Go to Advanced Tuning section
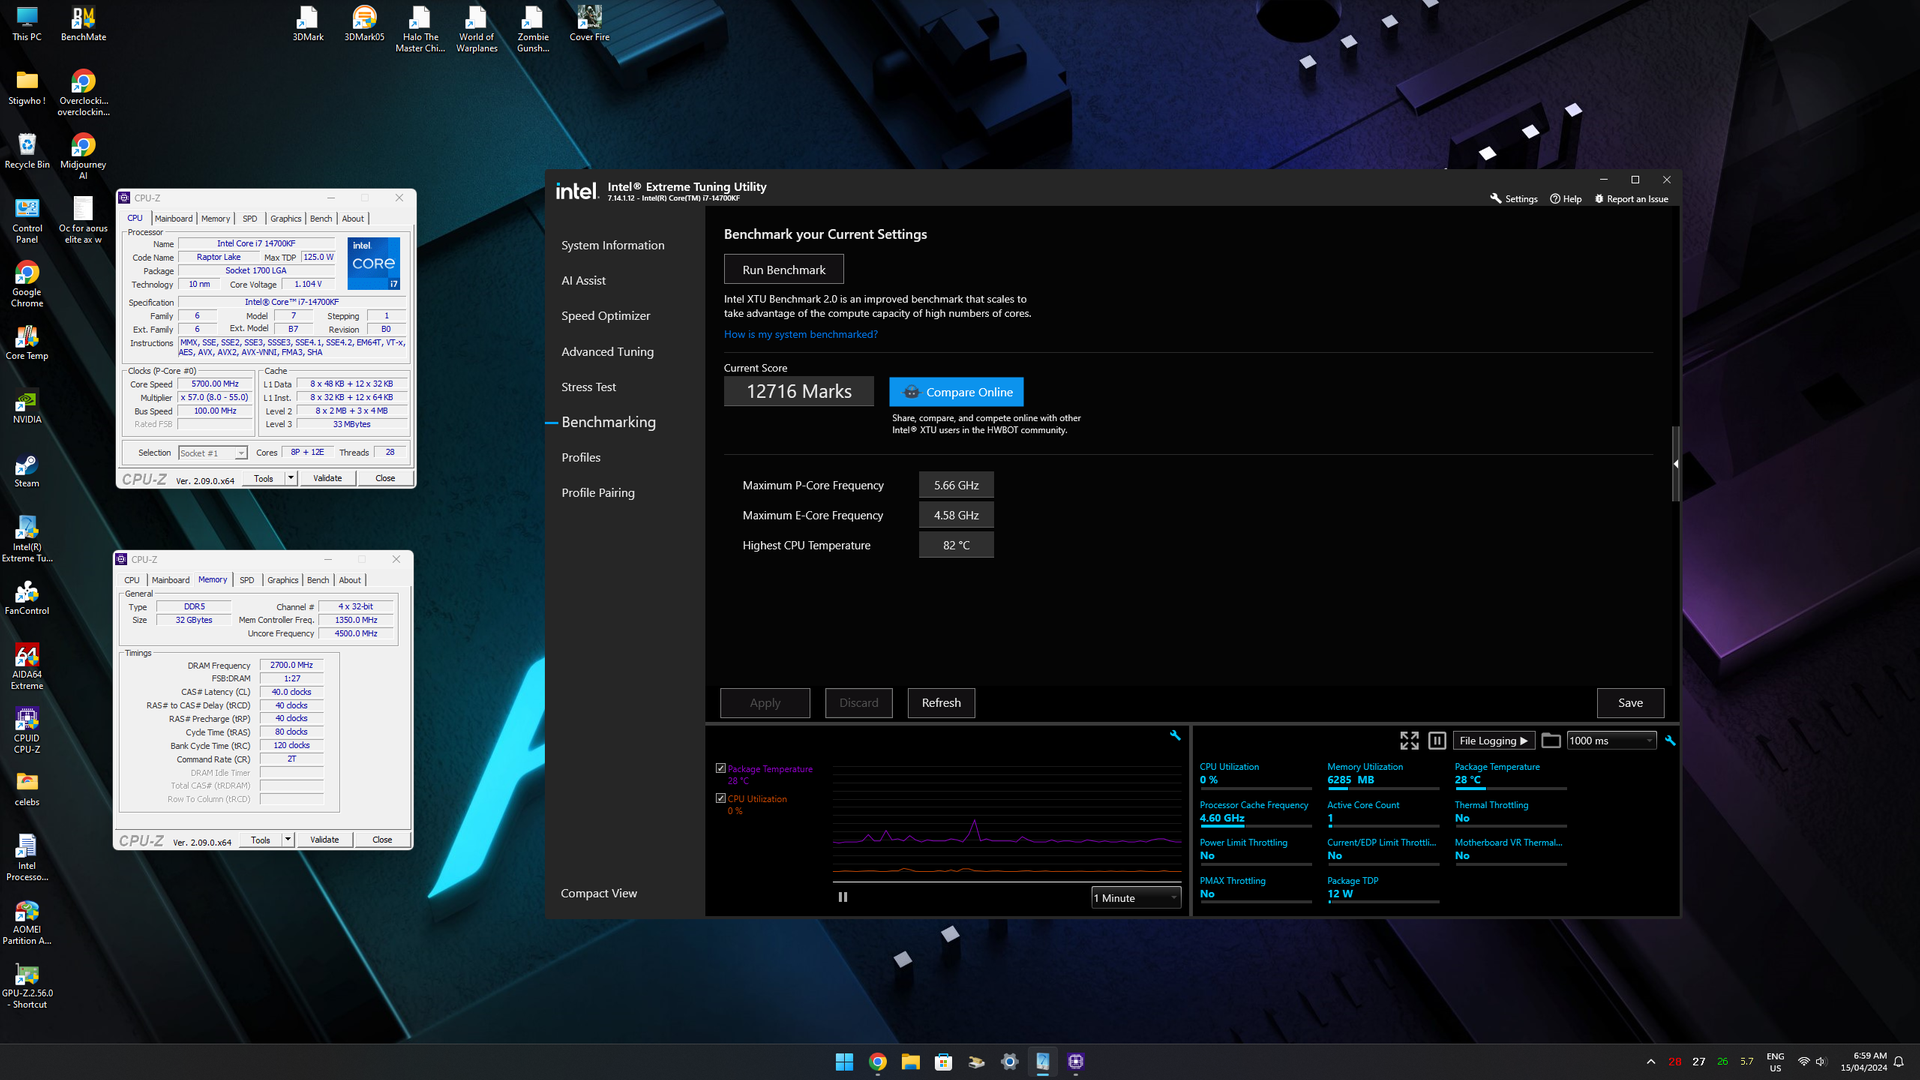Viewport: 1920px width, 1080px height. pos(607,352)
